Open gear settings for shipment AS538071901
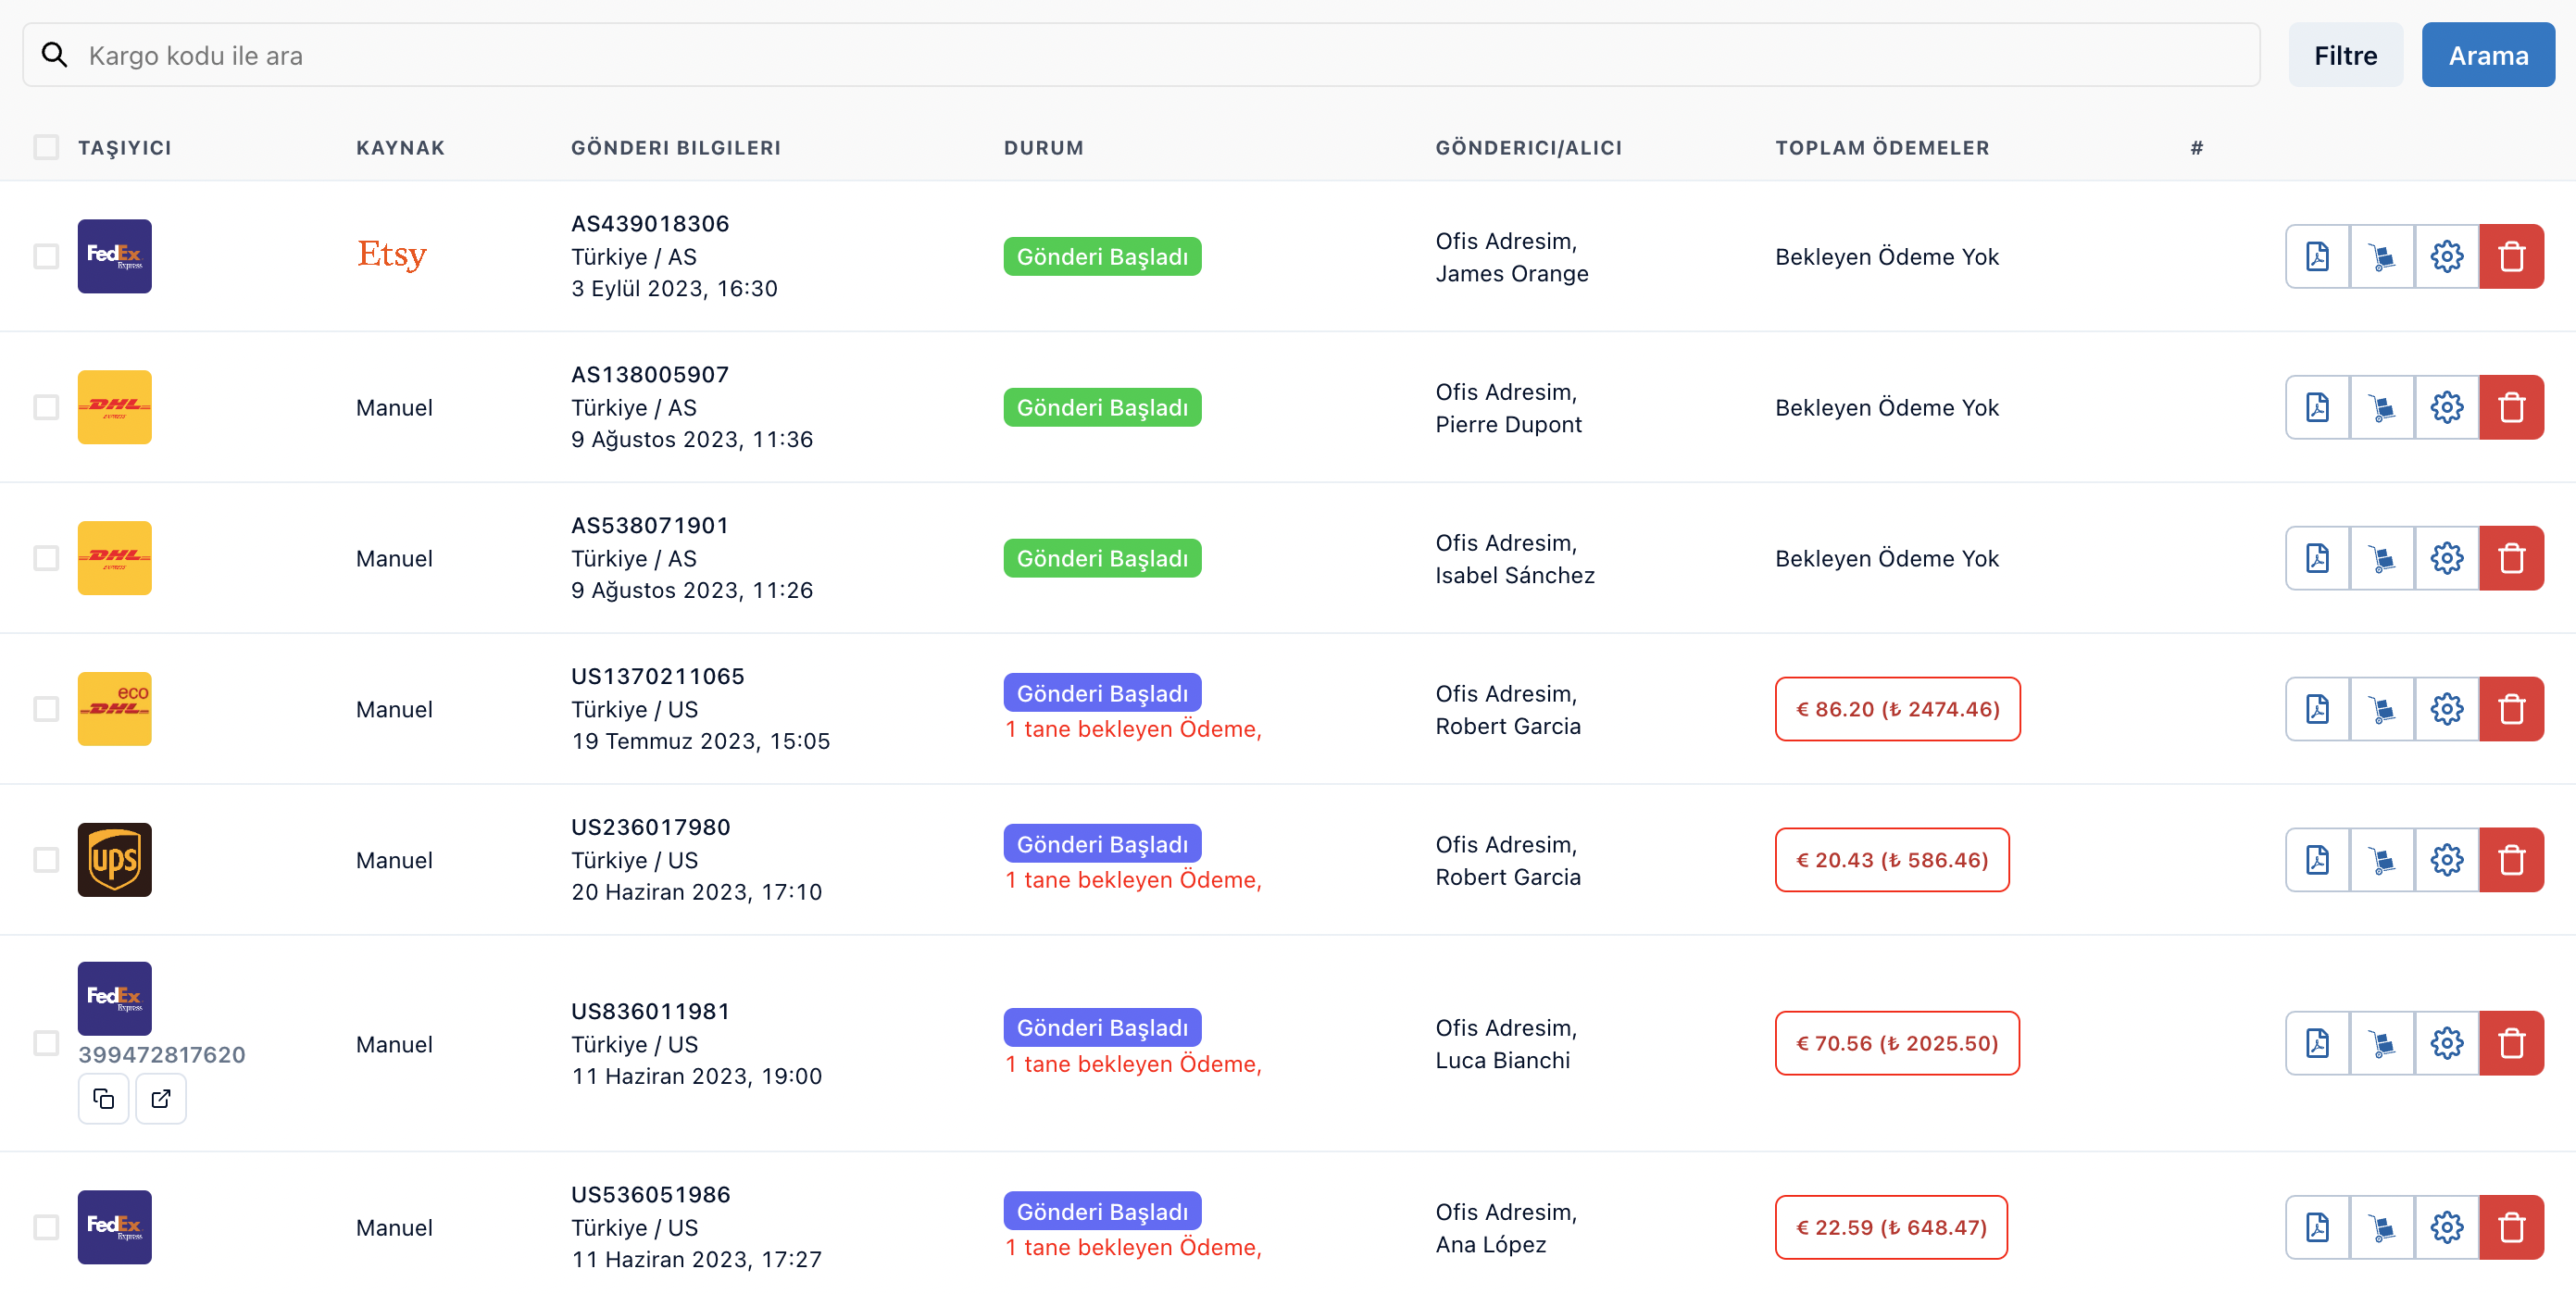The height and width of the screenshot is (1294, 2576). click(2446, 559)
